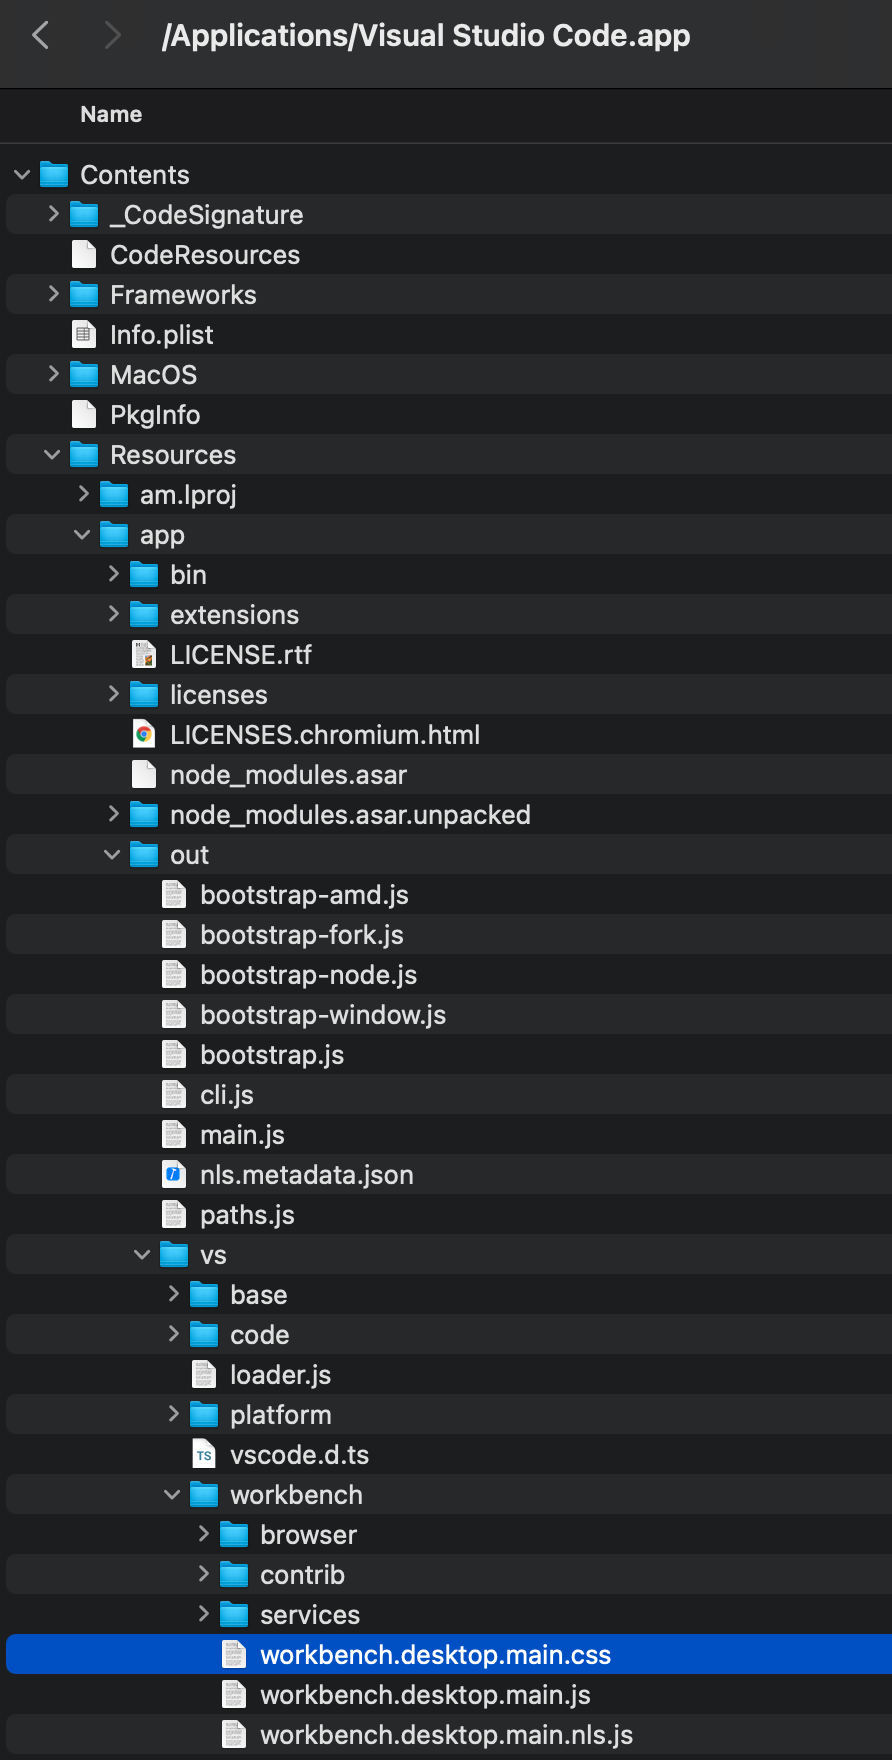Click the CodeResources file icon
This screenshot has width=892, height=1760.
pos(84,255)
